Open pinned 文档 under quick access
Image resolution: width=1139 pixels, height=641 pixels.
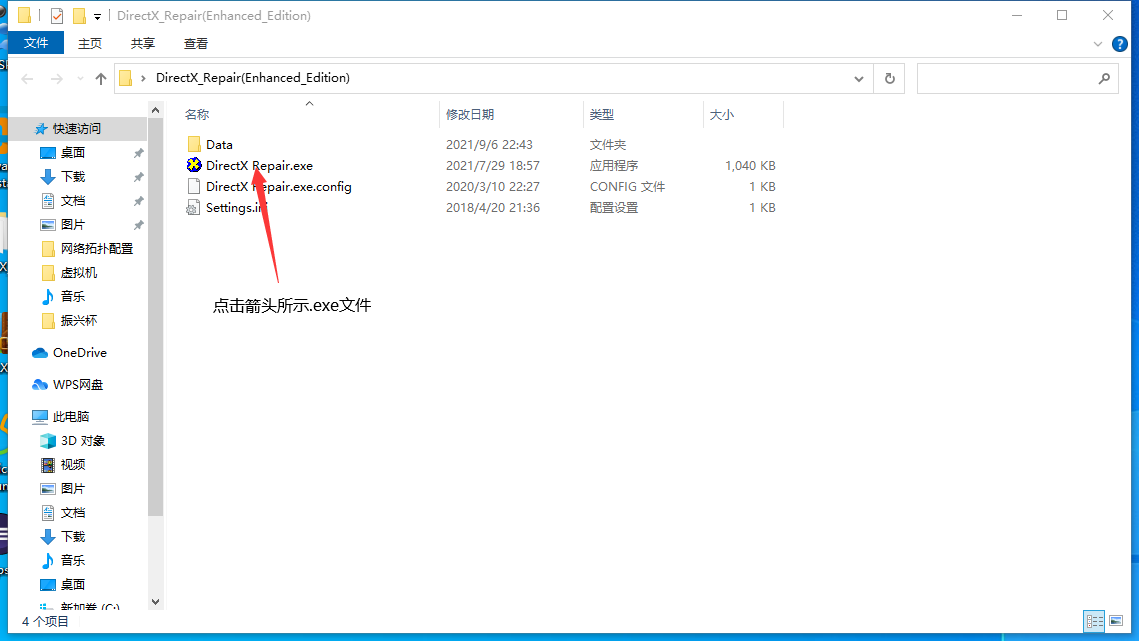pos(73,201)
